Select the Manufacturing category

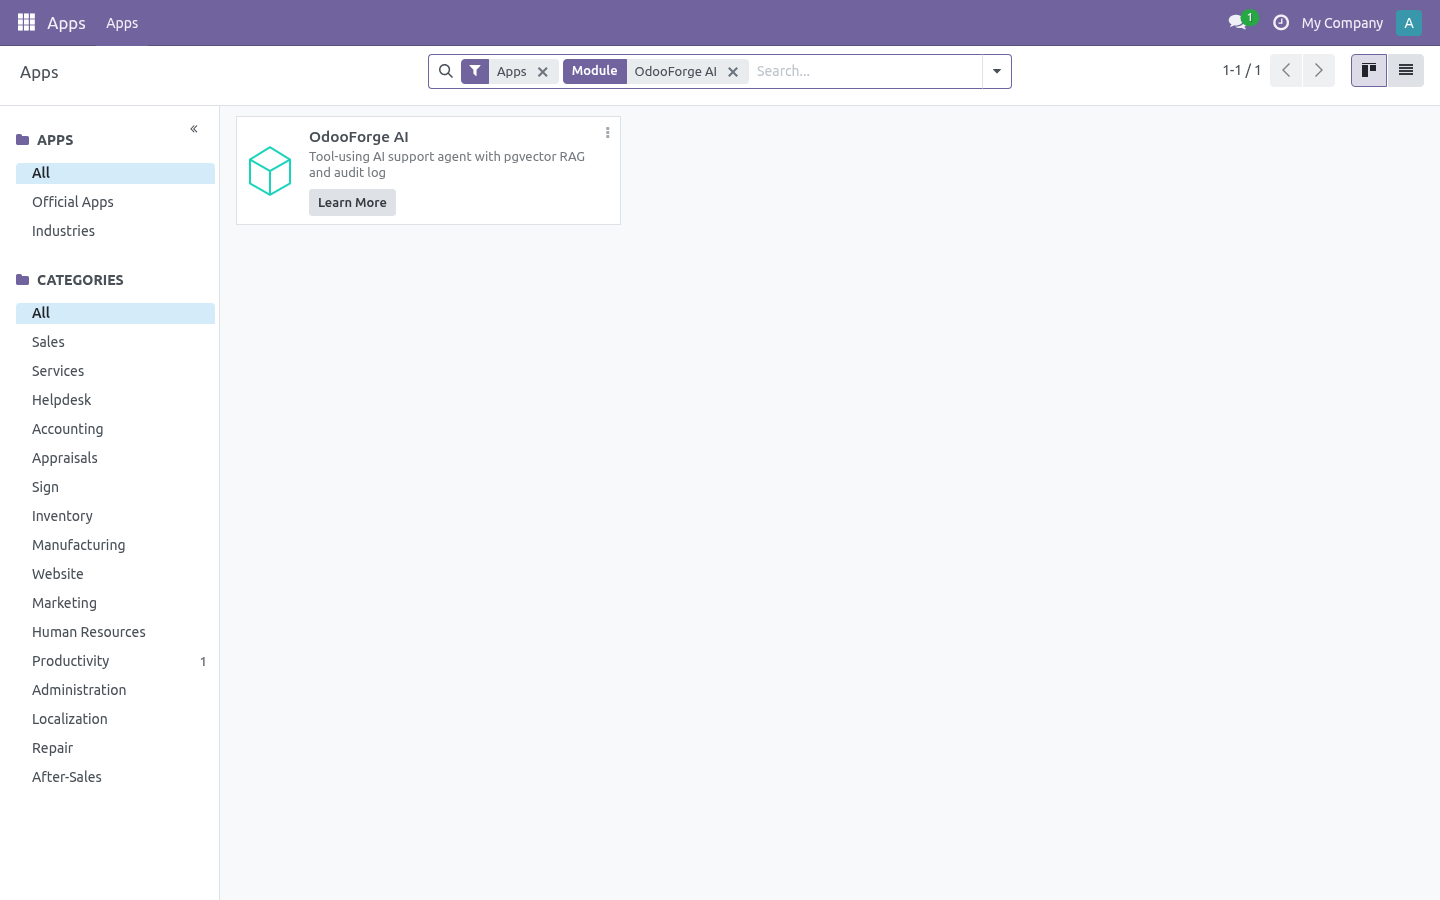click(115, 545)
